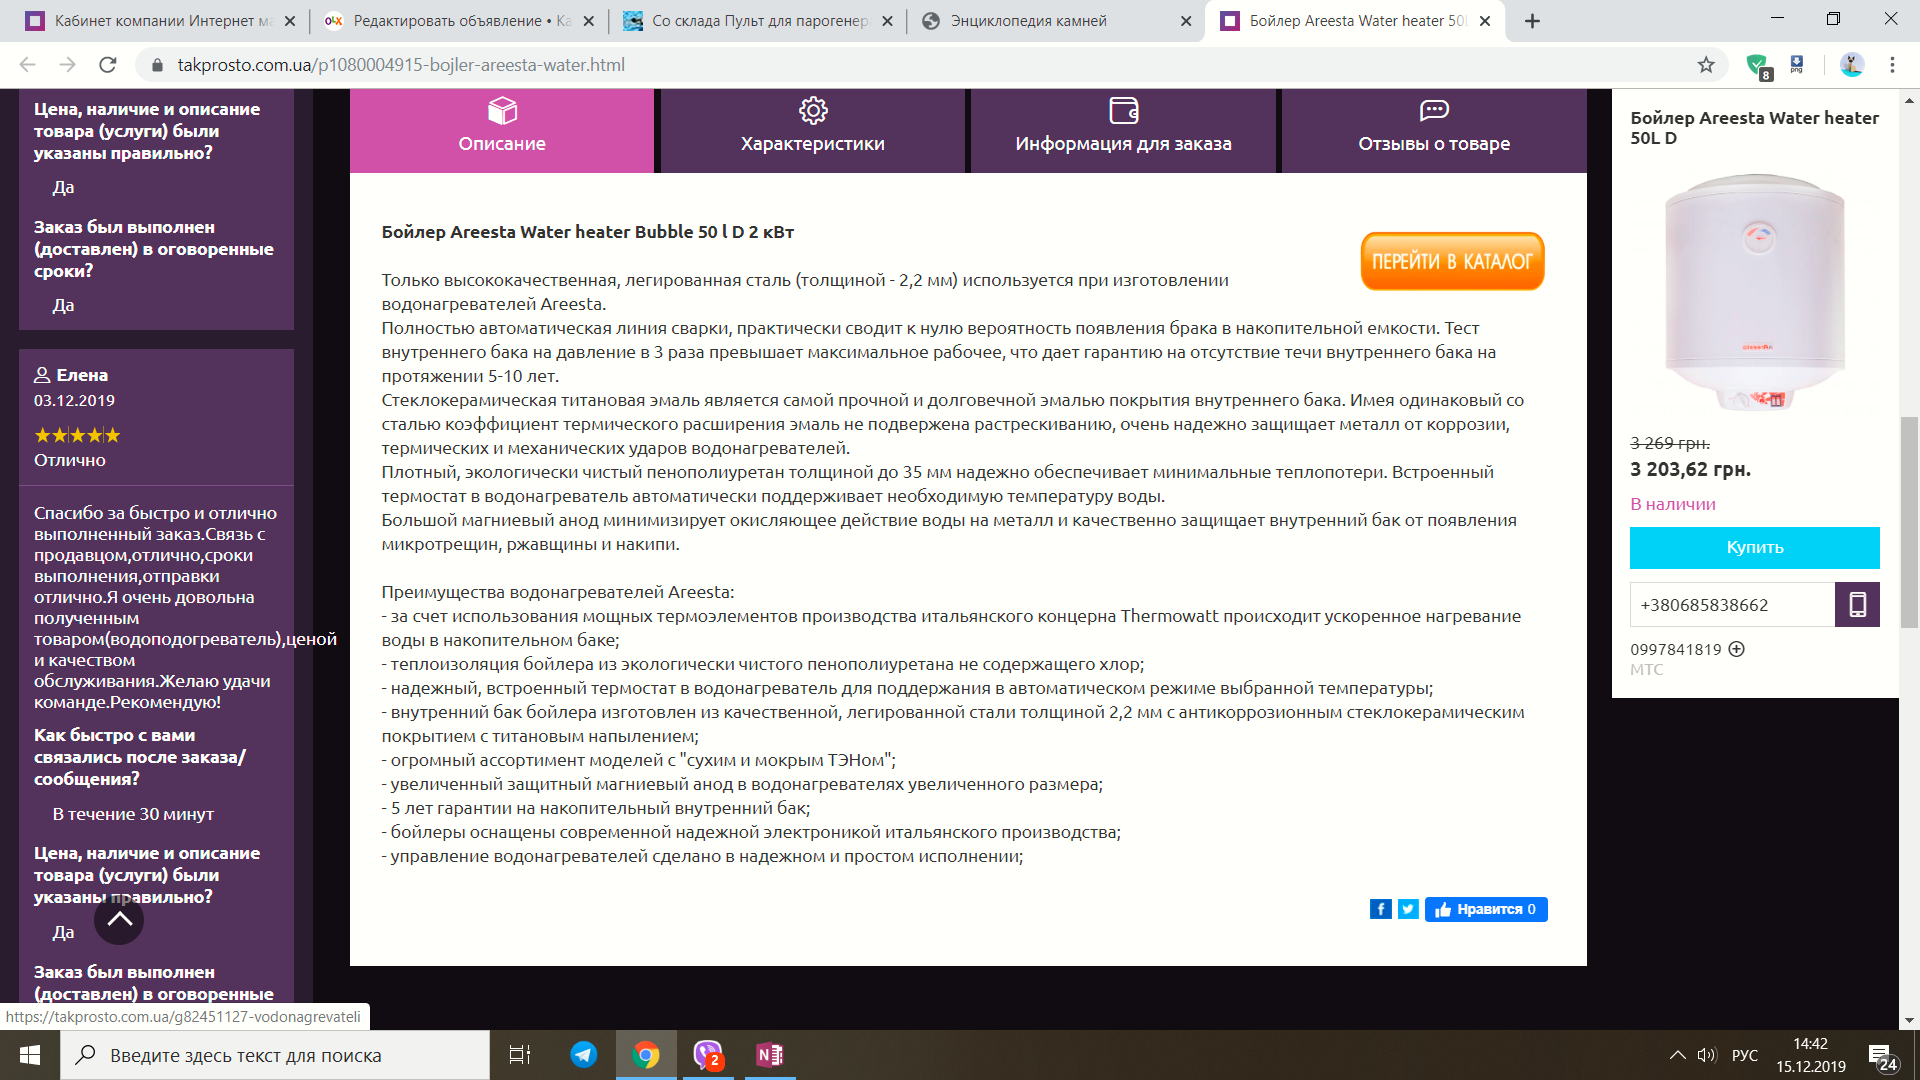1920x1080 pixels.
Task: Open the Chrome profile avatar
Action: click(x=1852, y=65)
